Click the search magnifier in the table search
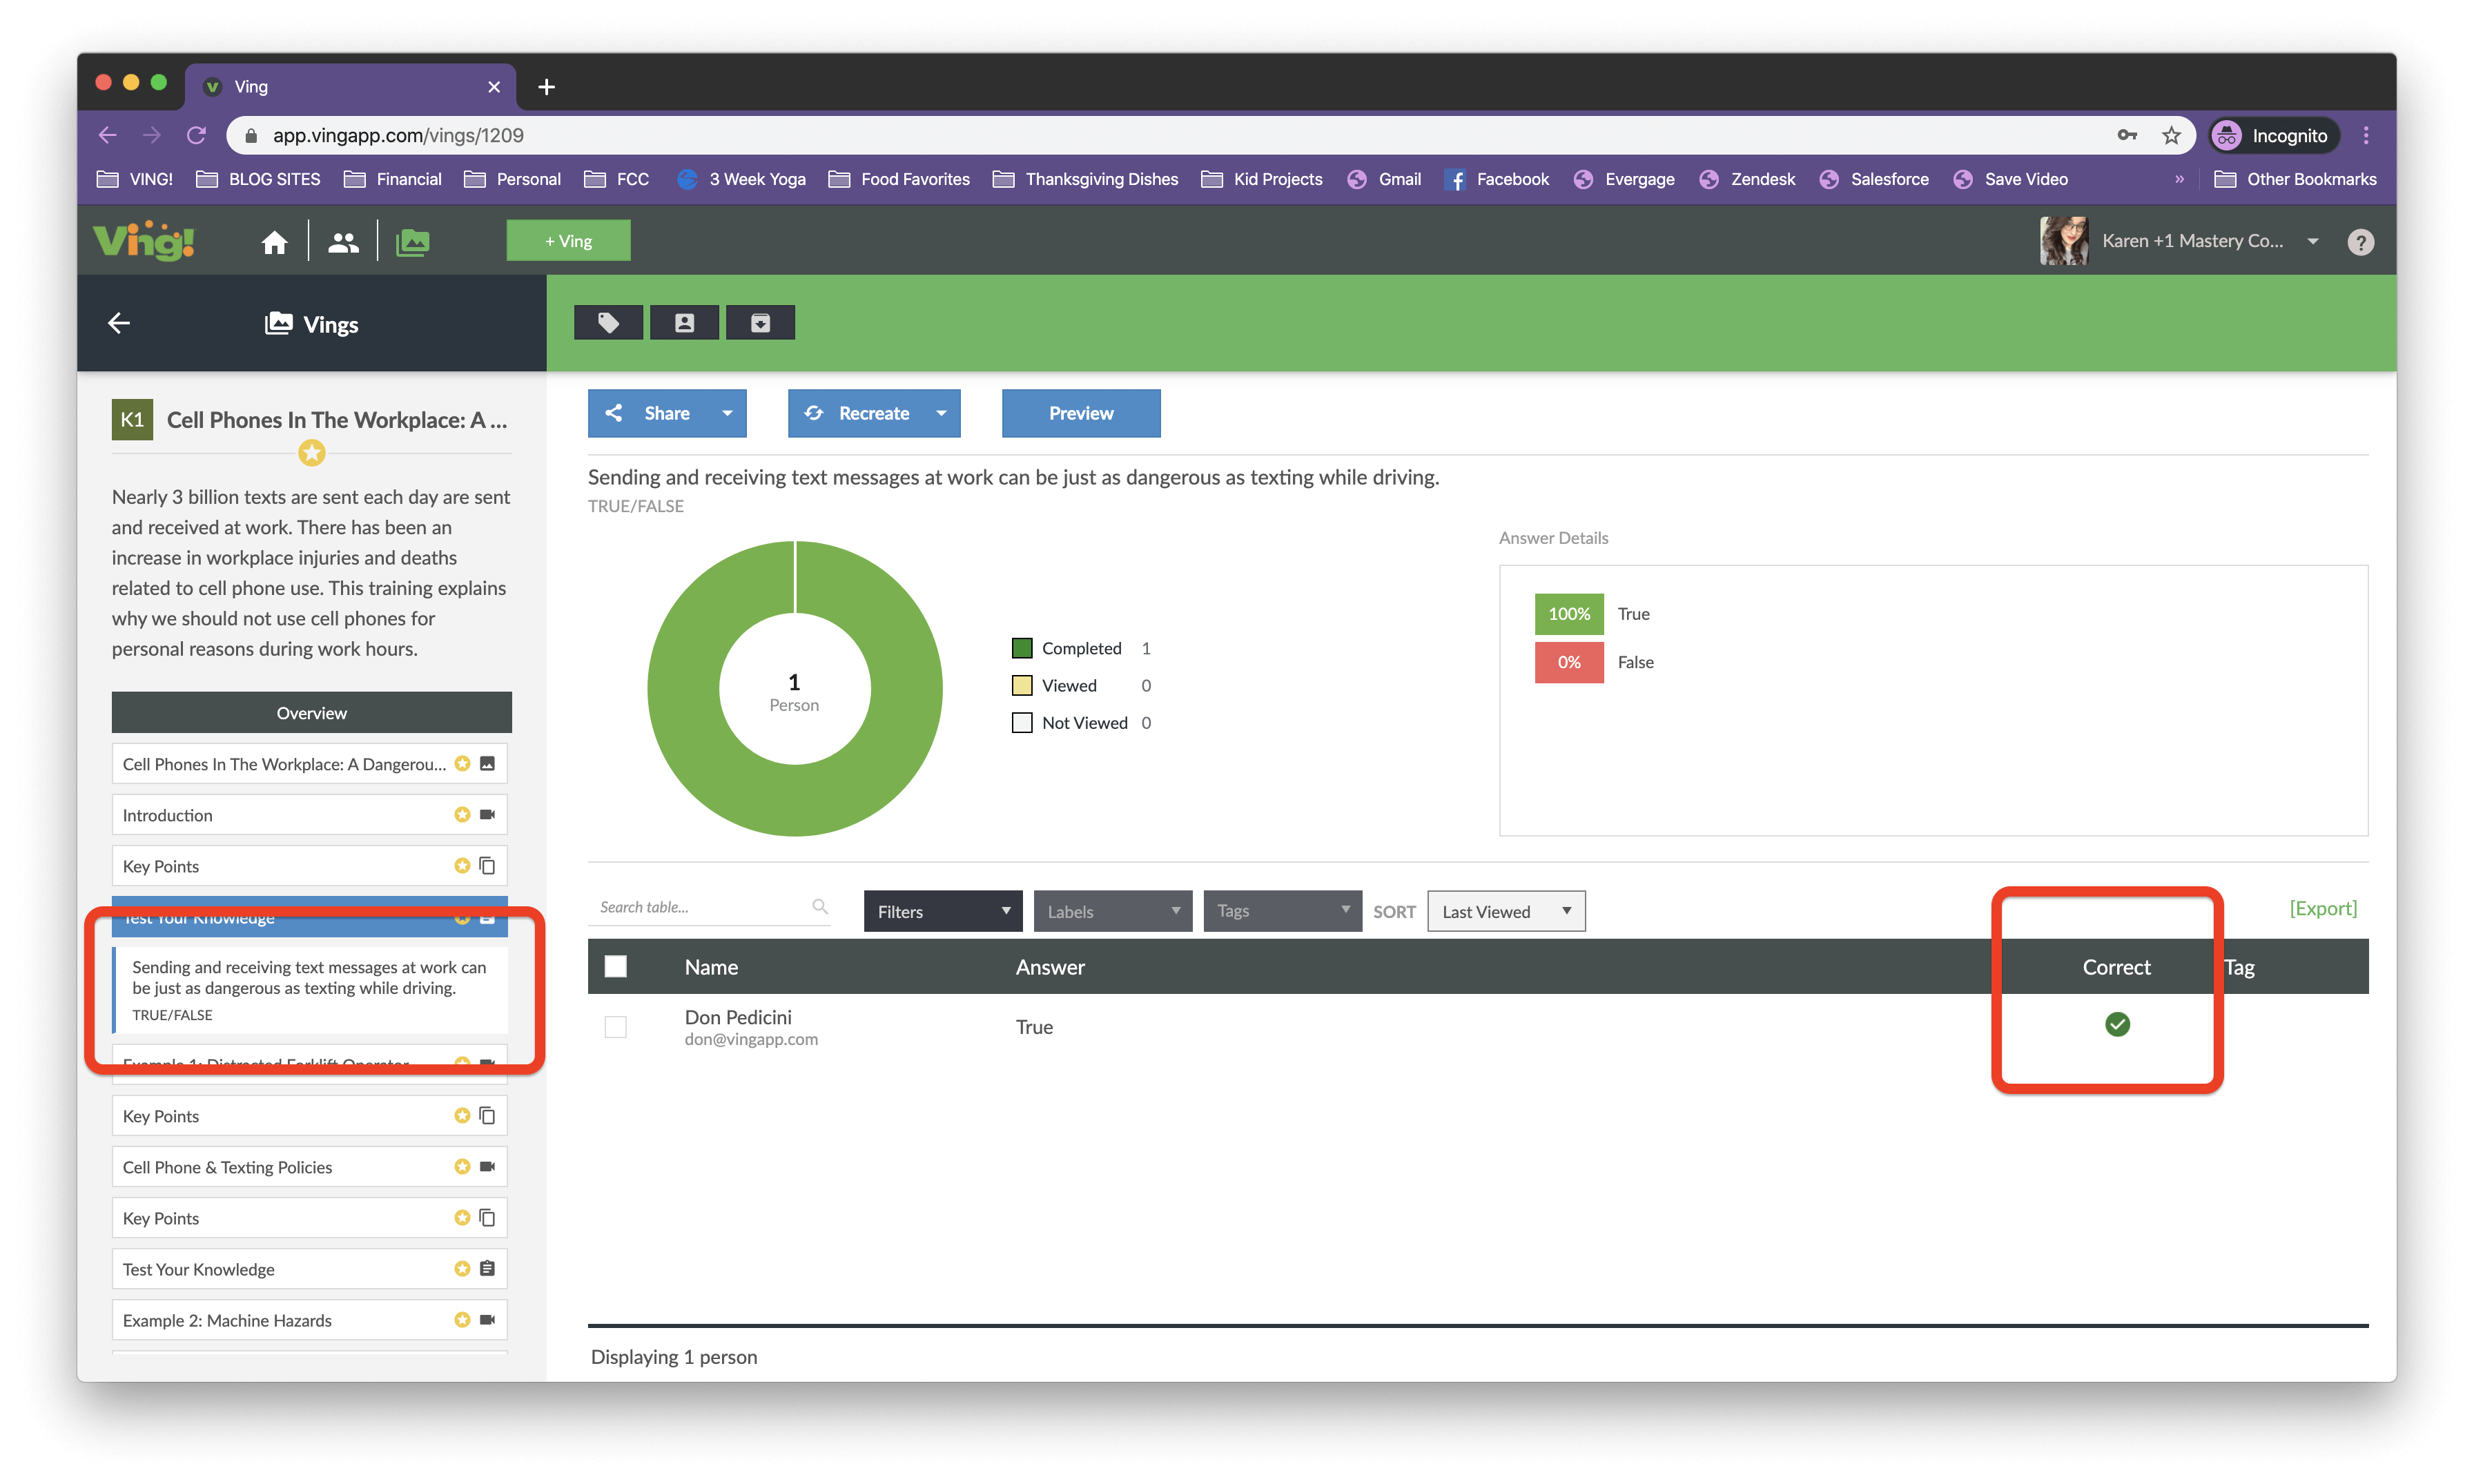This screenshot has height=1484, width=2474. point(820,907)
